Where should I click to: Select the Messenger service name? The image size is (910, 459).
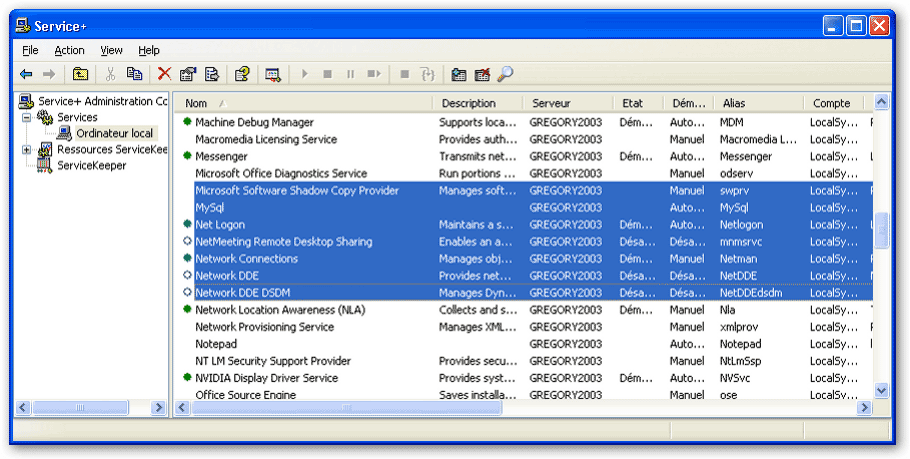[x=221, y=157]
